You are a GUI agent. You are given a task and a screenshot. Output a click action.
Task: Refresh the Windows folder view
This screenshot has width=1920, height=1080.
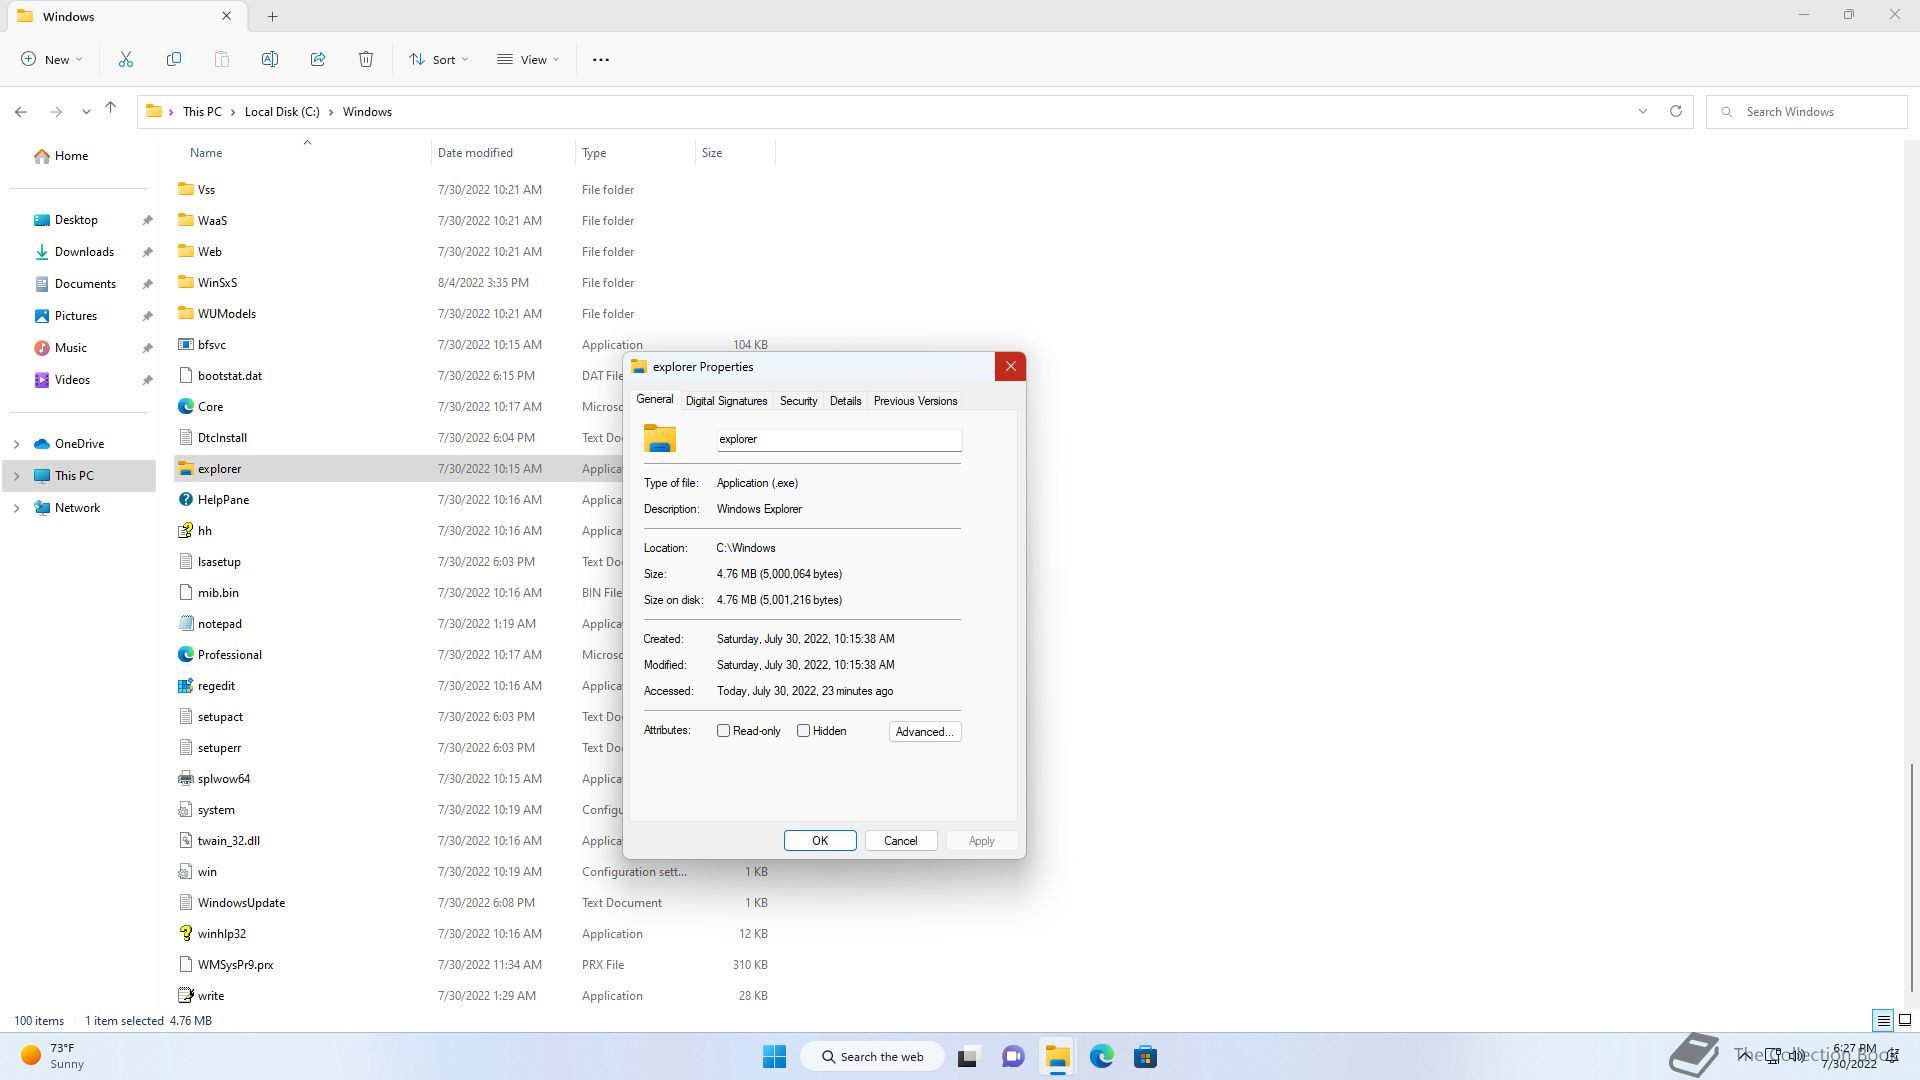pos(1676,111)
